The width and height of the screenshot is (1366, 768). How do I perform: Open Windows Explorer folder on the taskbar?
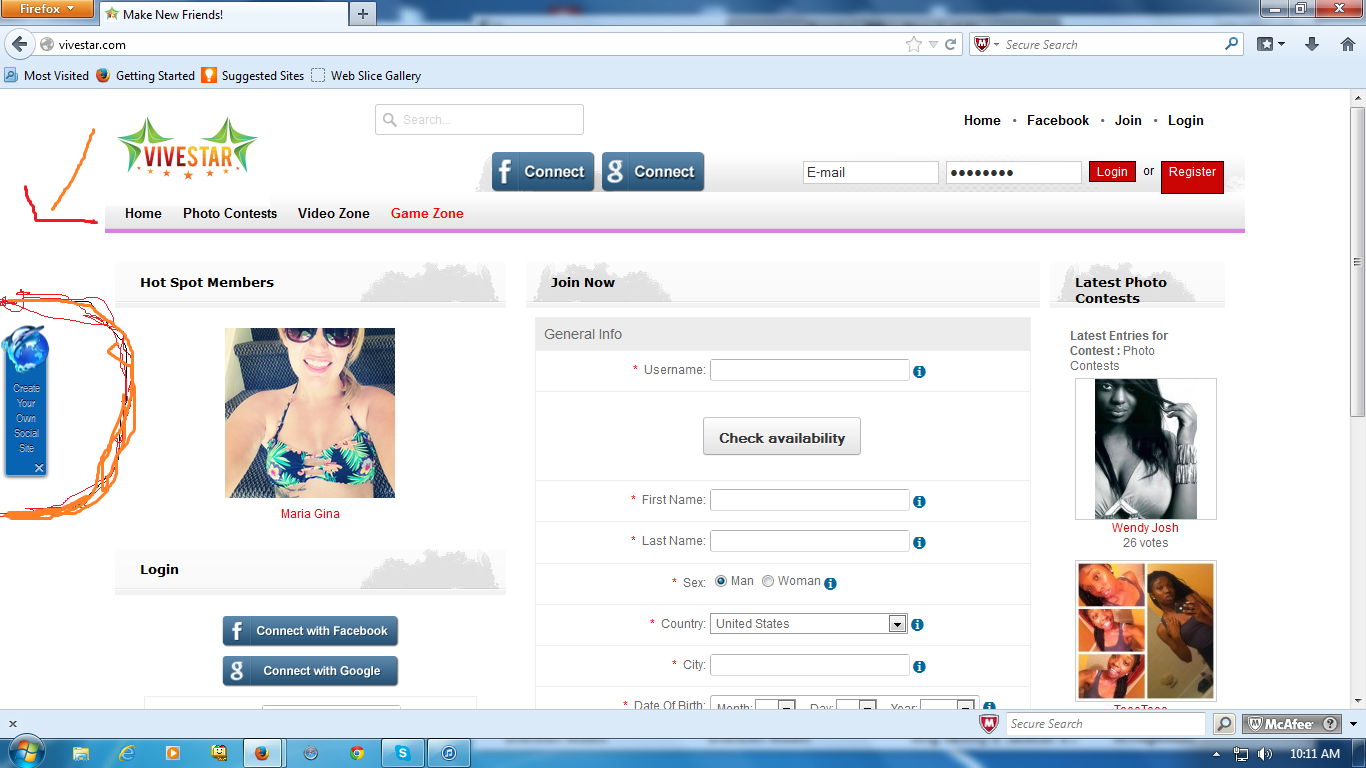(x=81, y=753)
